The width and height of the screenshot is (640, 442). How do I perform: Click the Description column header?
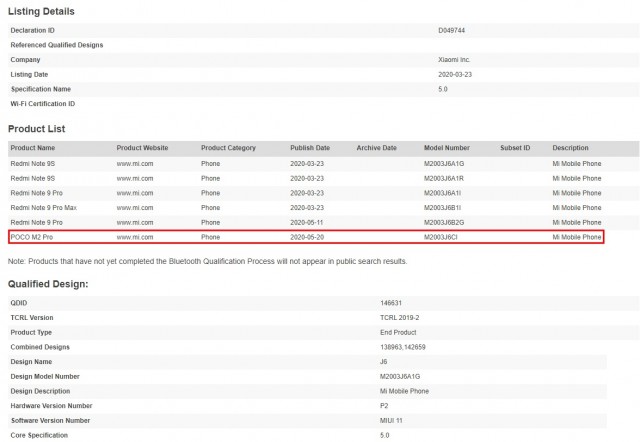tap(570, 148)
